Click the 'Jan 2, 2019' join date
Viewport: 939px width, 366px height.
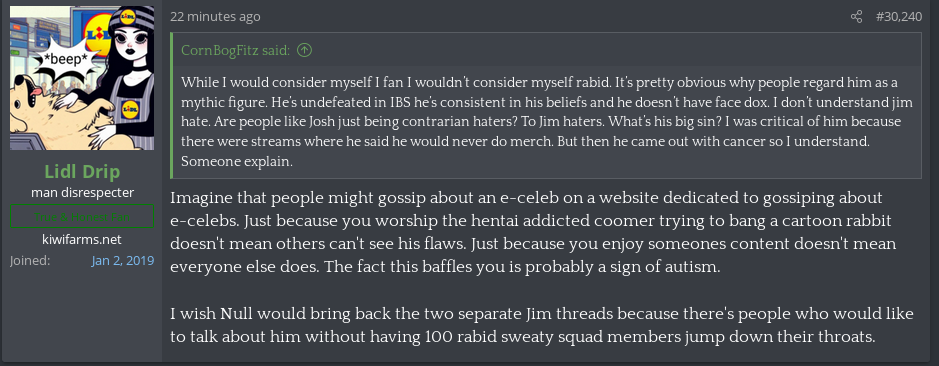coord(123,261)
